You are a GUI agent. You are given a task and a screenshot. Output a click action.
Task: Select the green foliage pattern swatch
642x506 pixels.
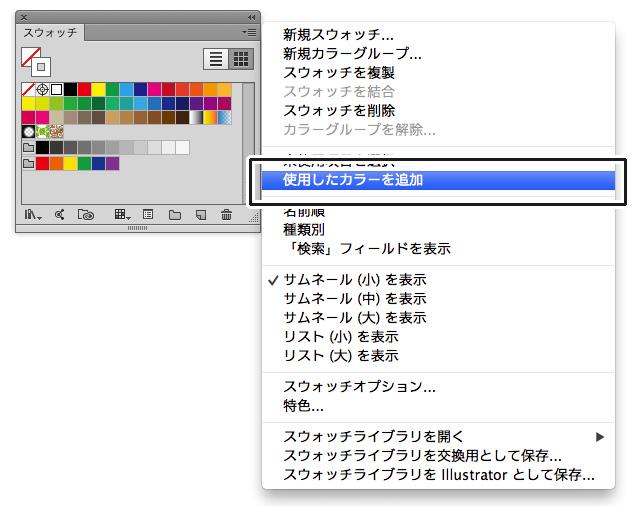tap(43, 131)
